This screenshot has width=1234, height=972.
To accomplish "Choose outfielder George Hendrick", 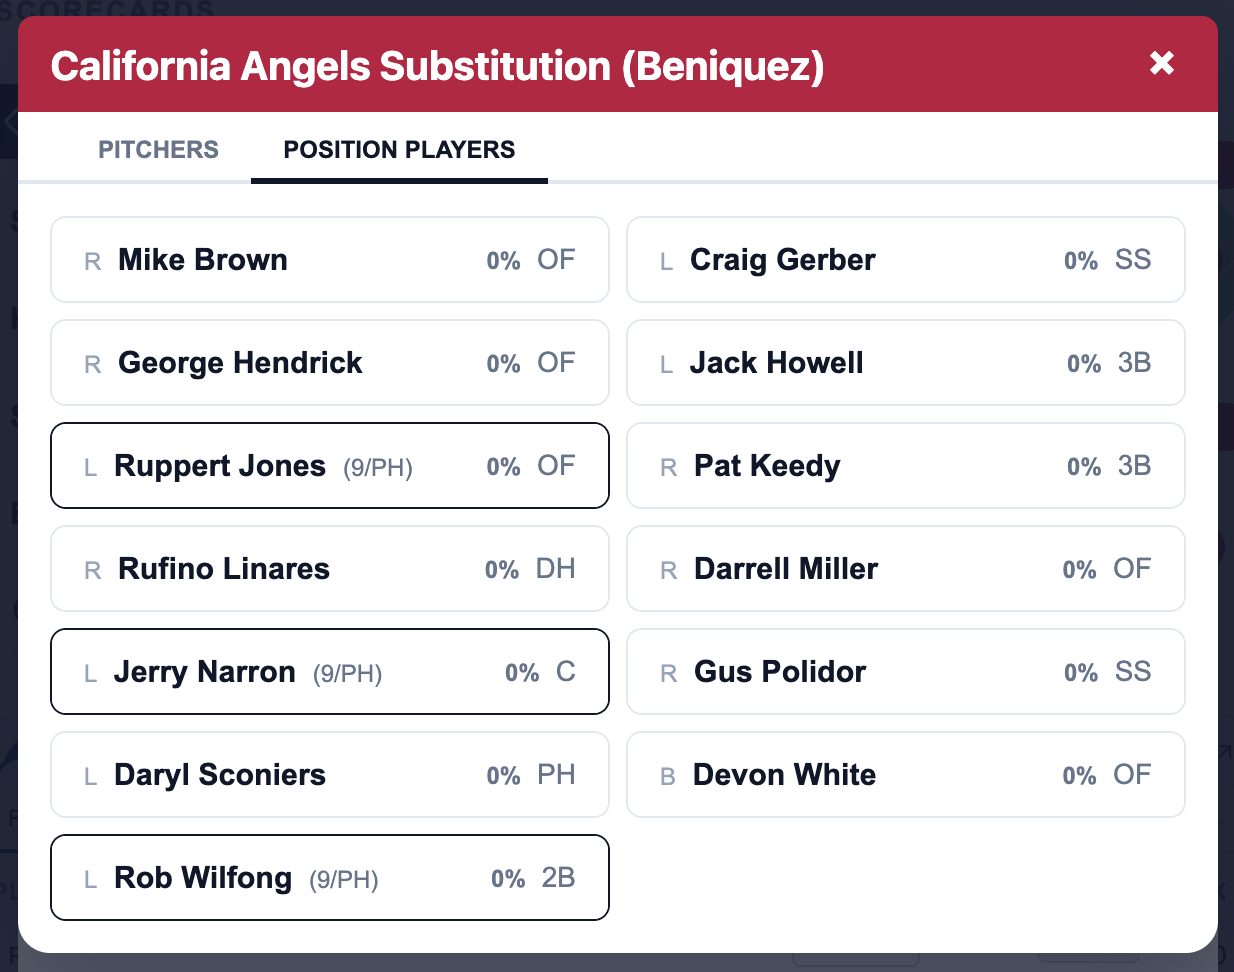I will click(x=330, y=362).
